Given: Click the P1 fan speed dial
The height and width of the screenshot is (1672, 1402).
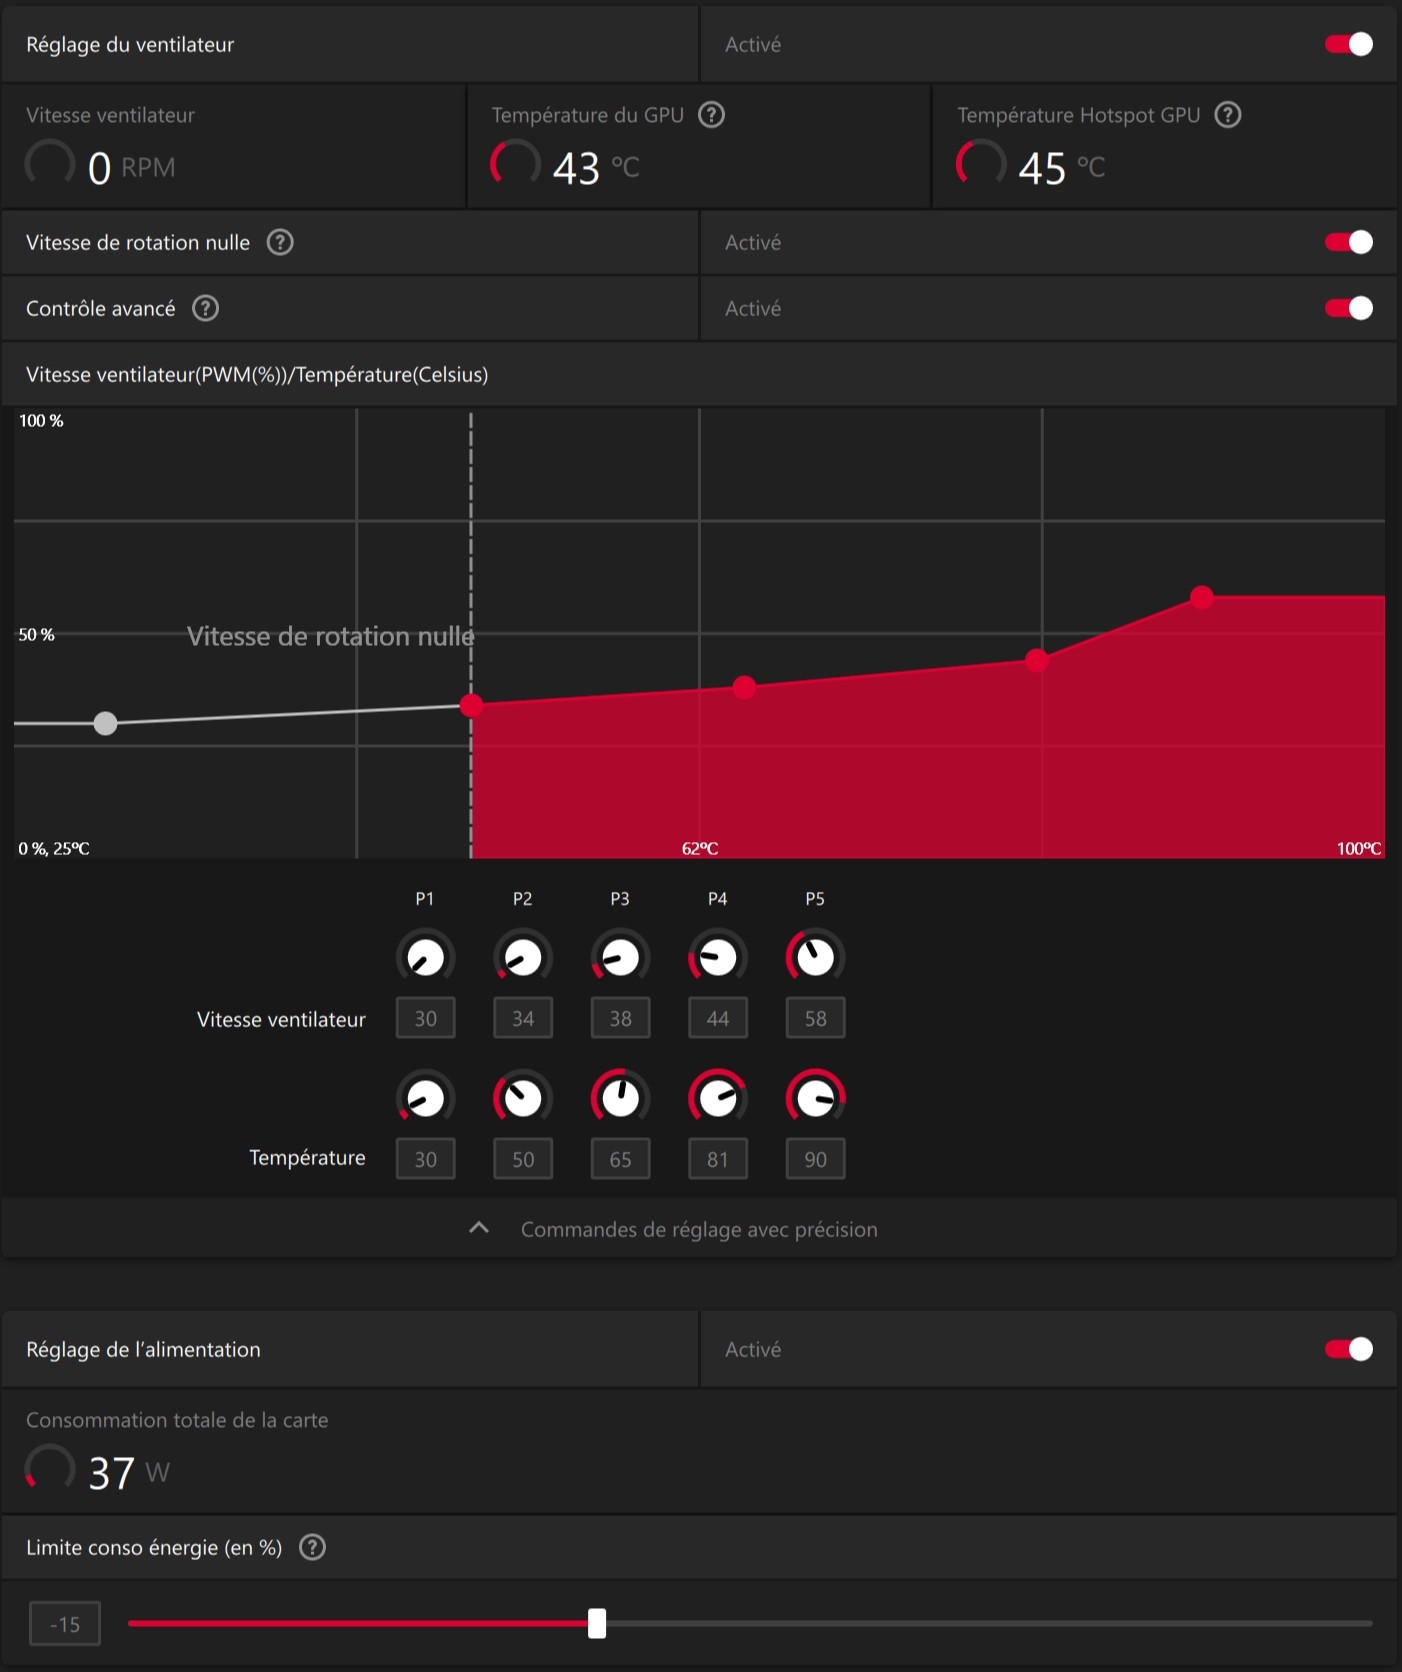Looking at the screenshot, I should coord(425,957).
